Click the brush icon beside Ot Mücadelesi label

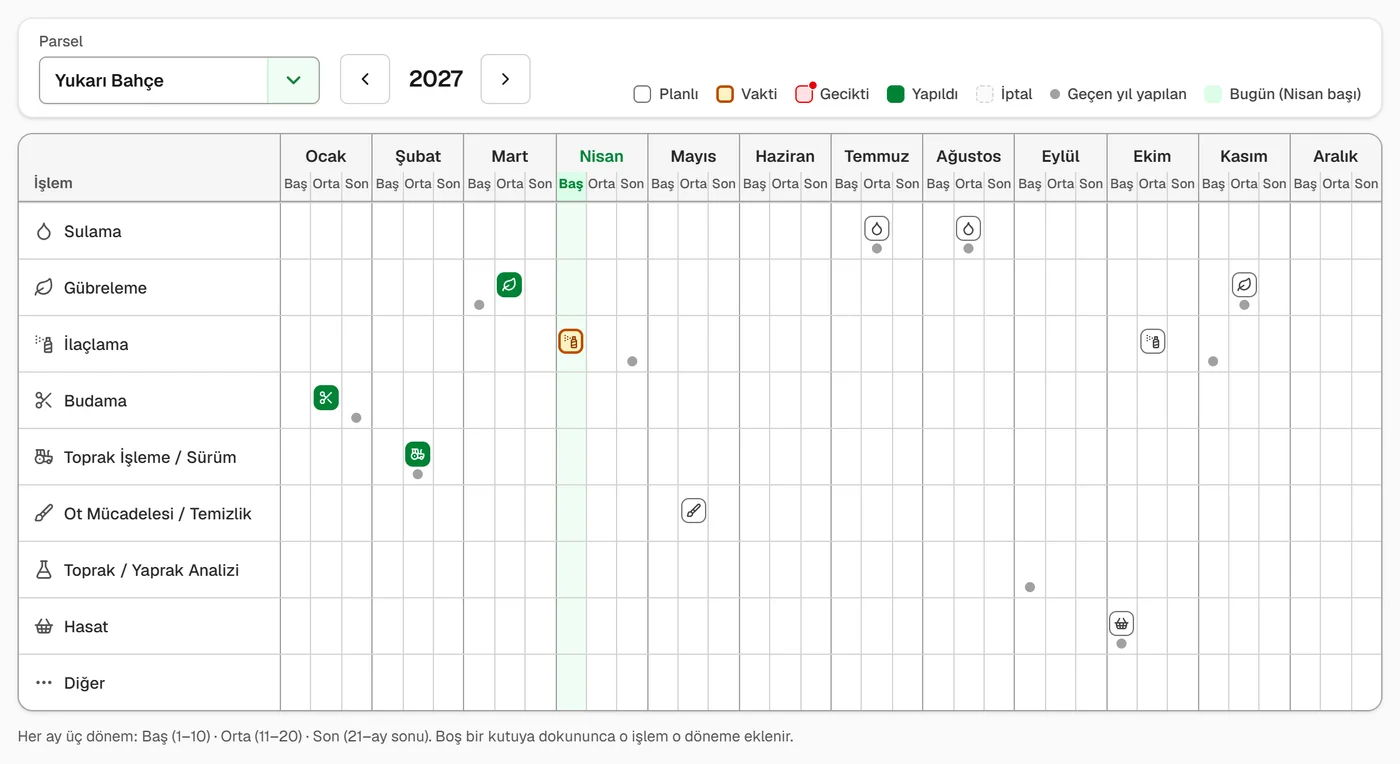click(x=43, y=514)
